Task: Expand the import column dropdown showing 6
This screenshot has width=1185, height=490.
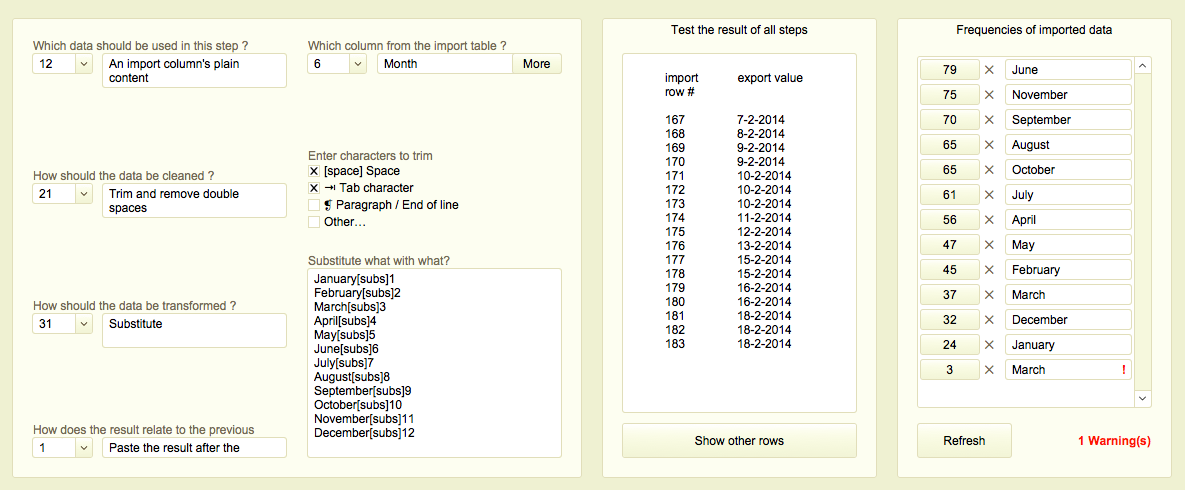Action: [358, 64]
